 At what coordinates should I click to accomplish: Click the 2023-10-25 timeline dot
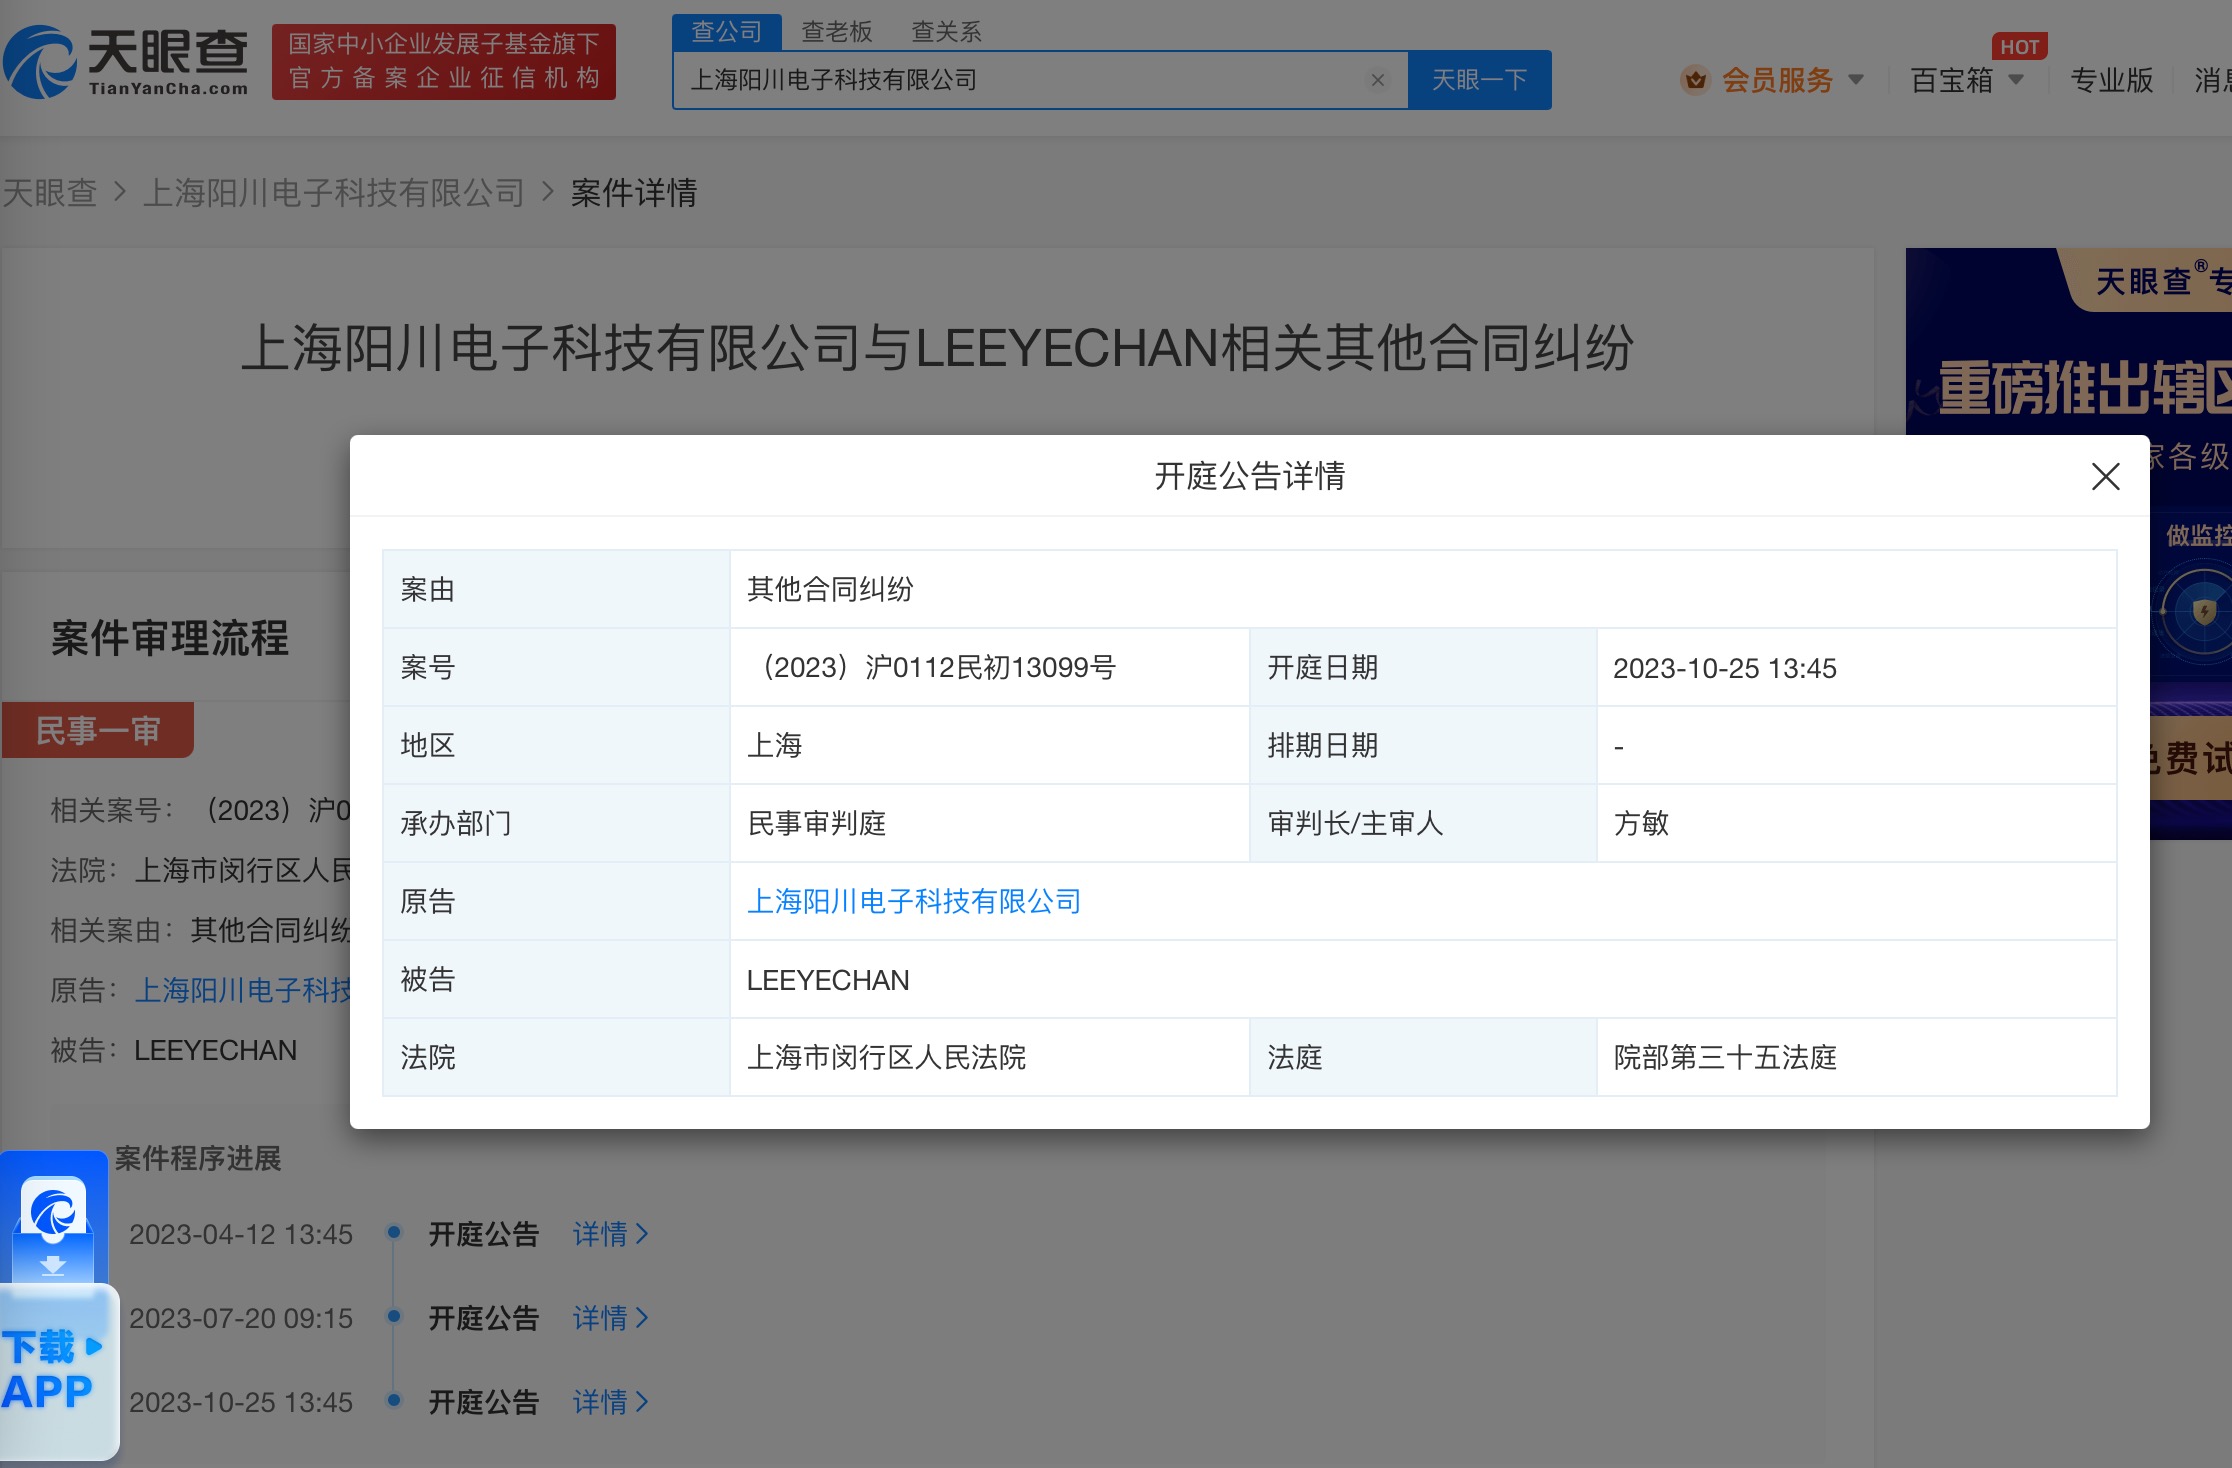[x=394, y=1401]
